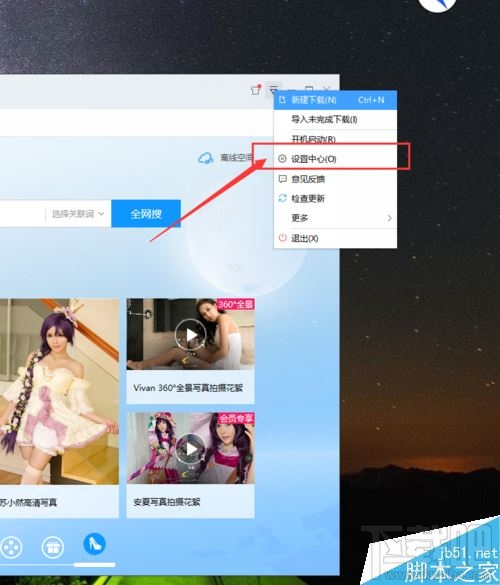This screenshot has height=585, width=500.
Task: Open 设置中心(O) from the menu
Action: point(335,159)
